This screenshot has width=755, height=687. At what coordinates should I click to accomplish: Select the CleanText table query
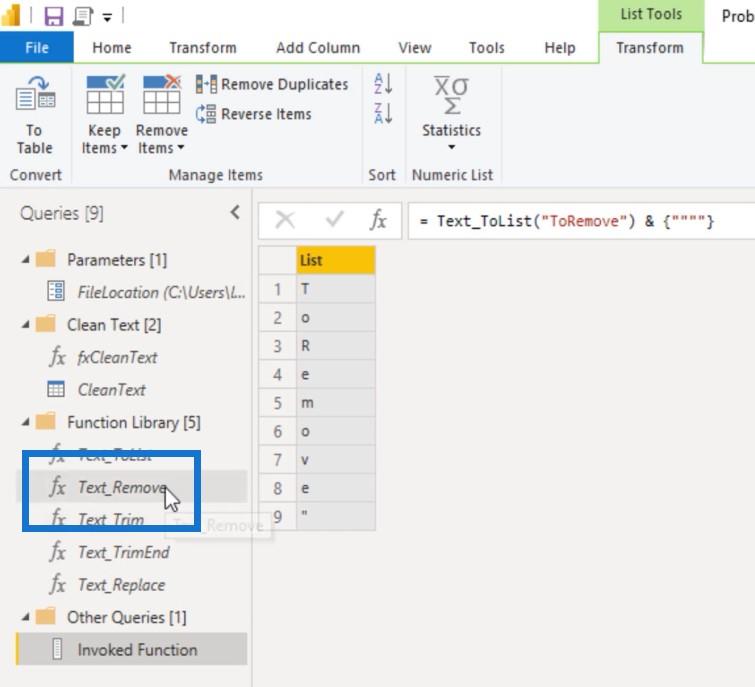112,389
